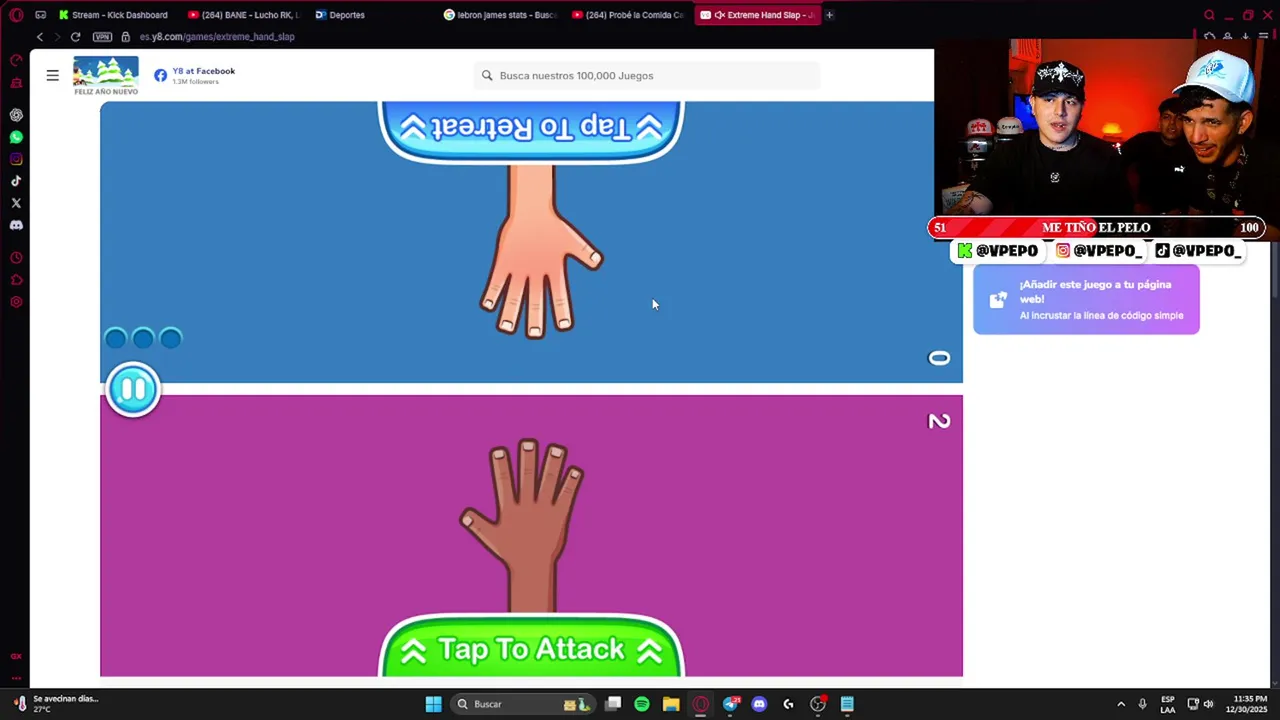Click the microphone tray icon
This screenshot has width=1280, height=720.
(1142, 704)
